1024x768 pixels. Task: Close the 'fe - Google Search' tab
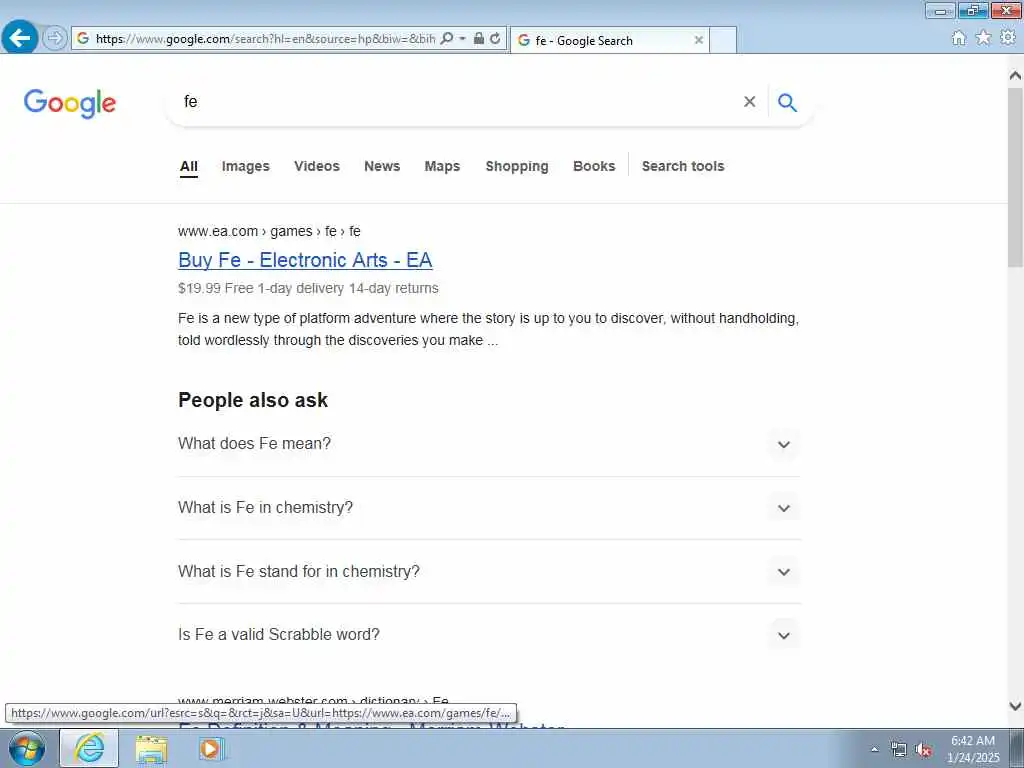pyautogui.click(x=699, y=40)
